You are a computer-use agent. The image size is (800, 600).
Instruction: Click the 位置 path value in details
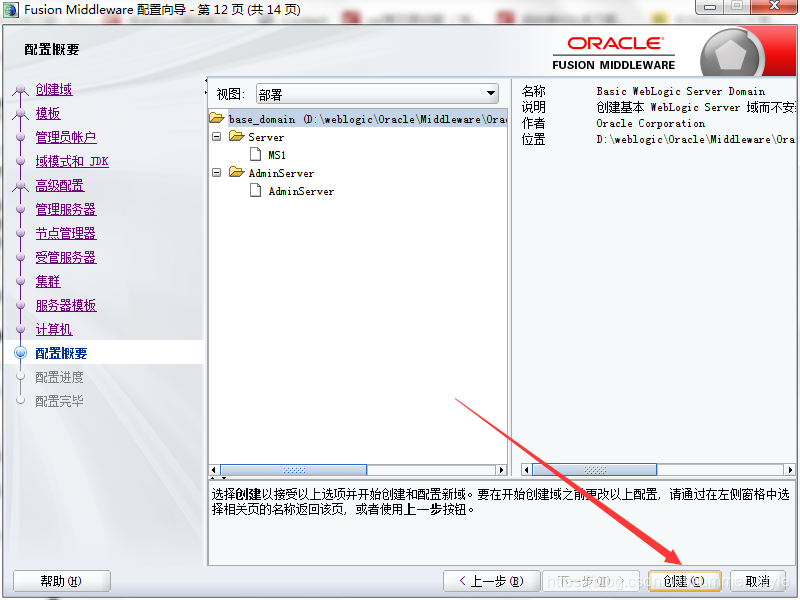tap(695, 139)
